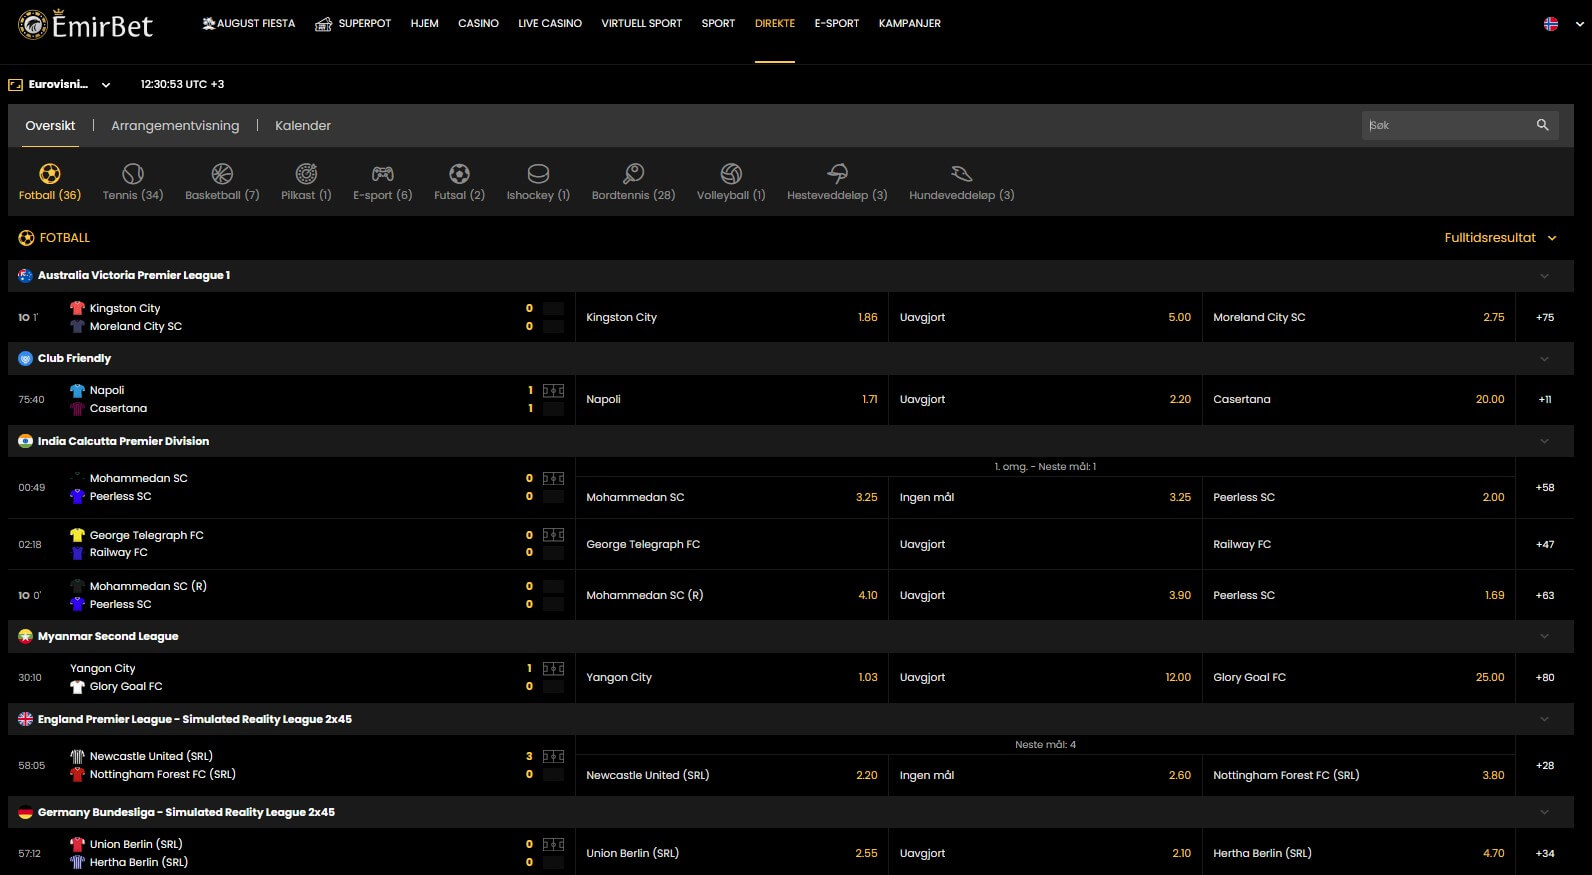This screenshot has width=1592, height=875.
Task: Open +11 more markets for Napoli match
Action: pyautogui.click(x=1545, y=400)
